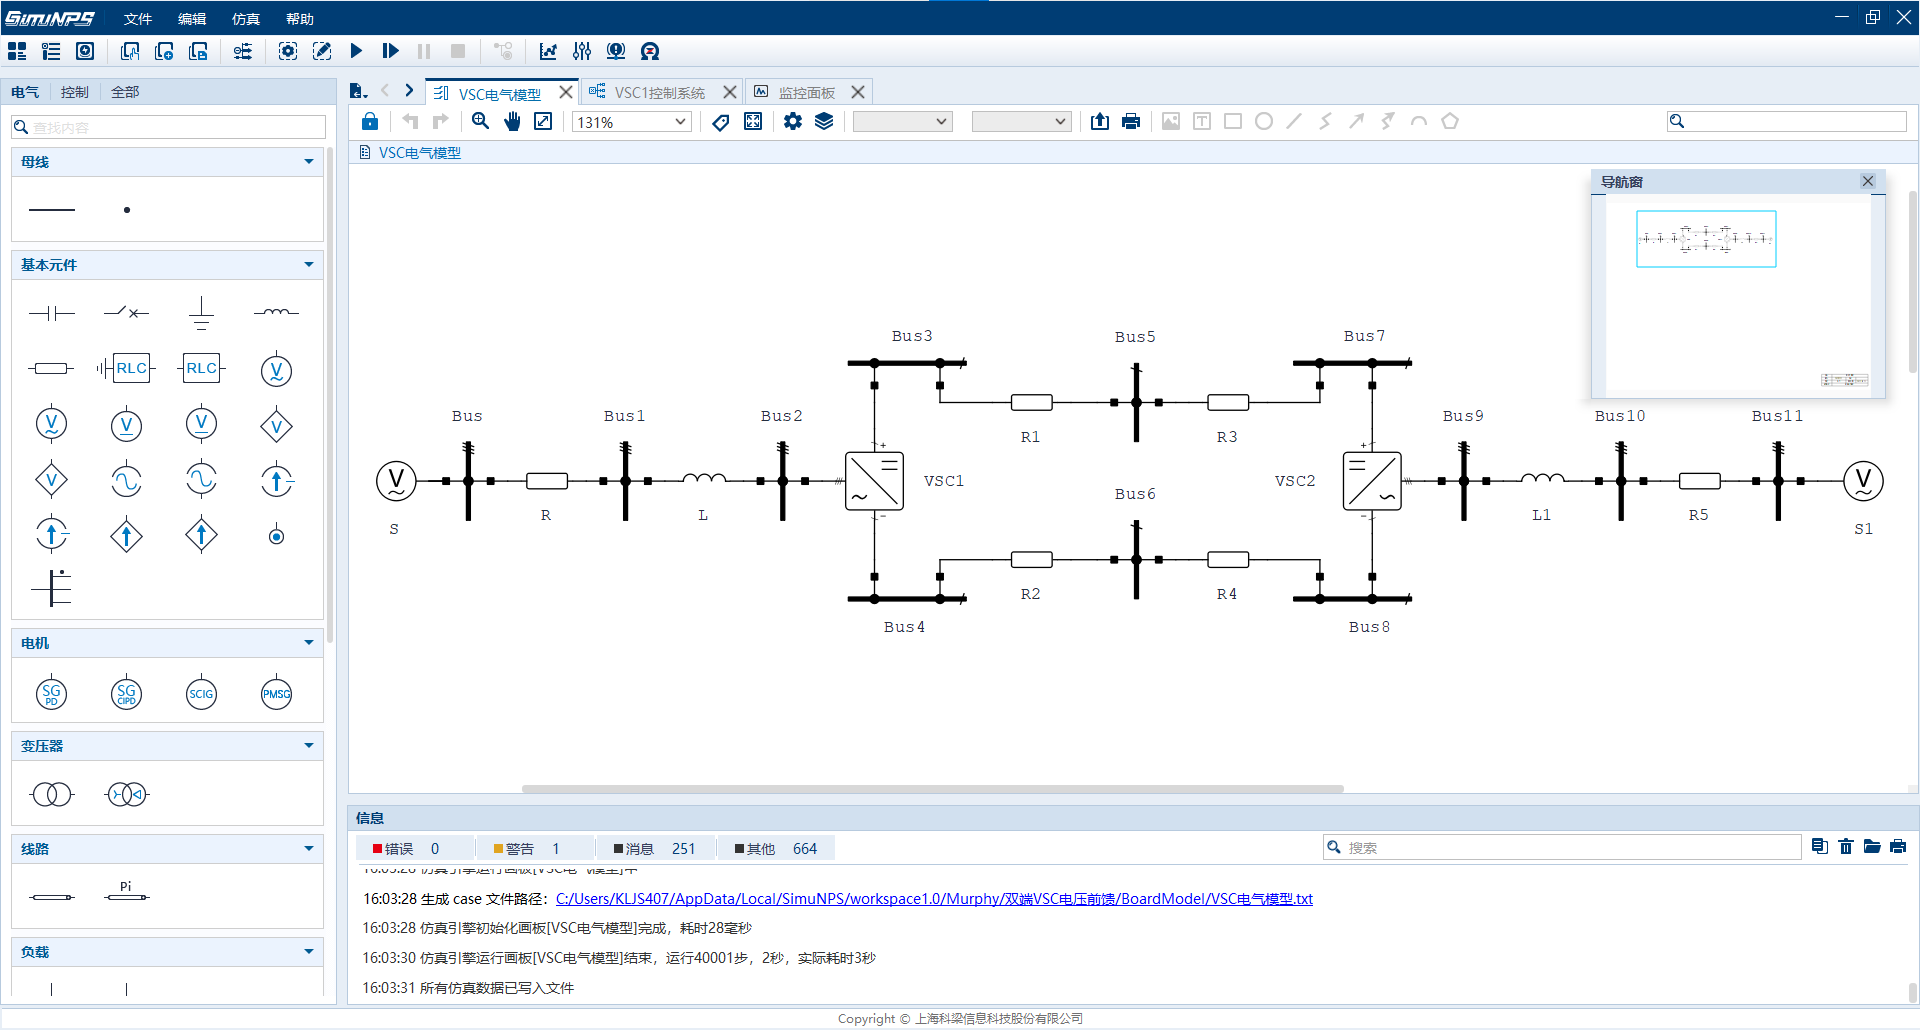
Task: Open the parameter sliders icon in main toolbar
Action: pos(582,51)
